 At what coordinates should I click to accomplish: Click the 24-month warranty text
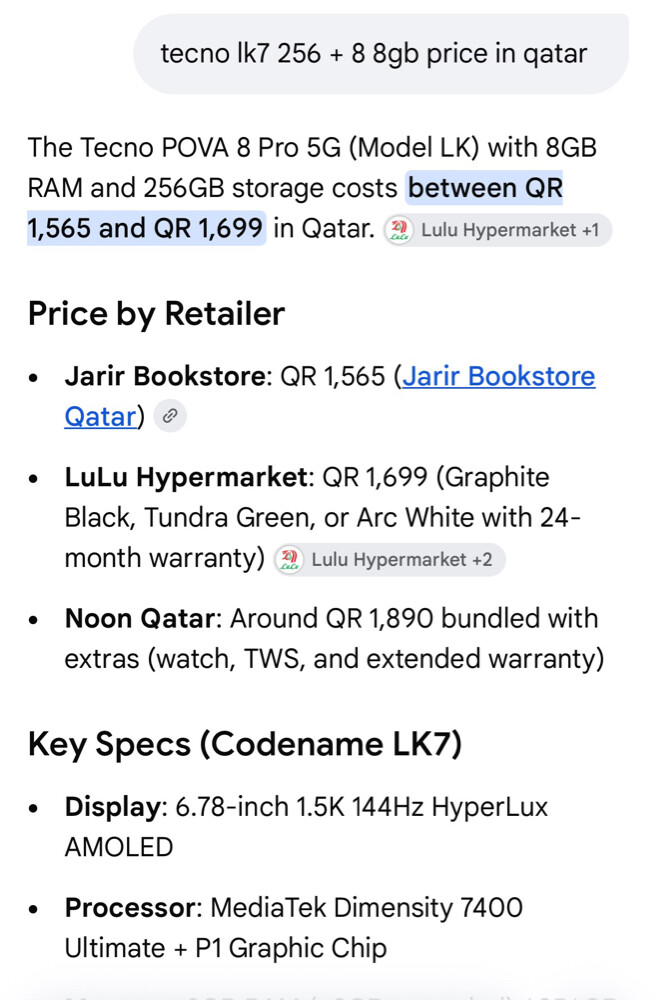point(323,538)
